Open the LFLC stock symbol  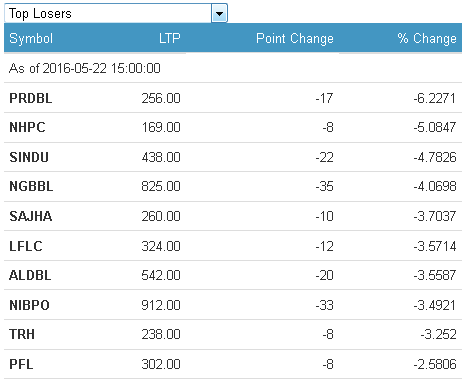(26, 246)
